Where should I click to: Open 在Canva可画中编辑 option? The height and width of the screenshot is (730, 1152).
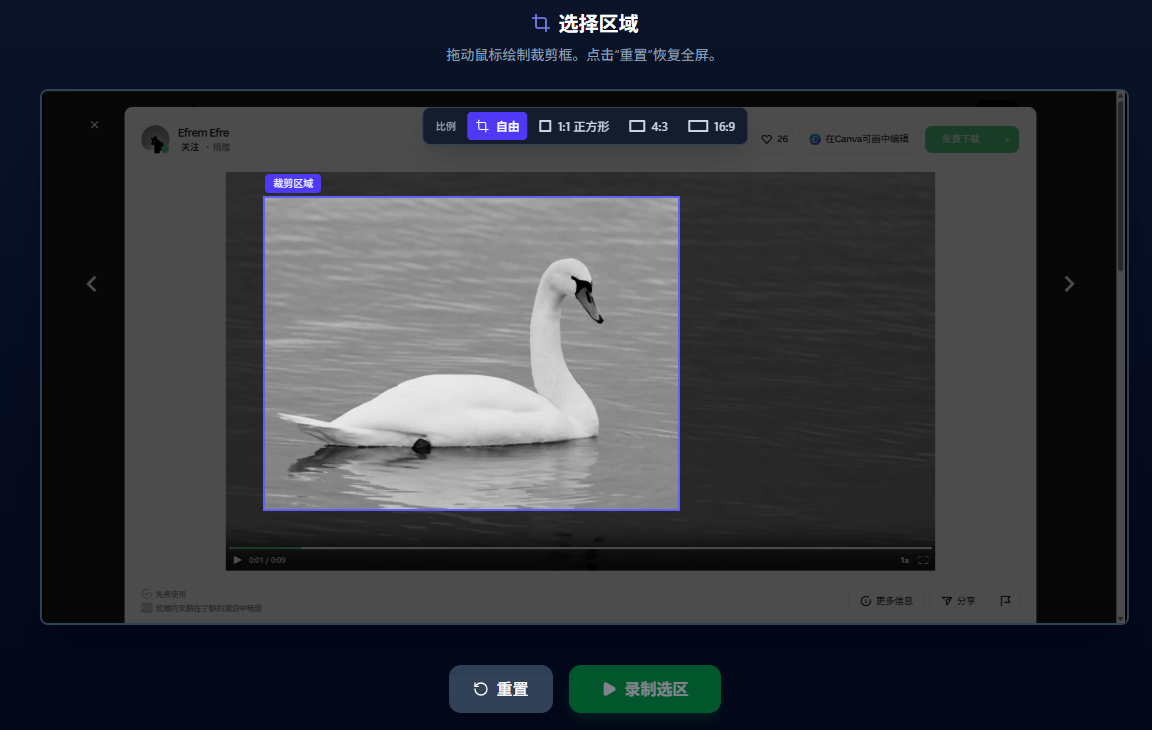(x=859, y=139)
